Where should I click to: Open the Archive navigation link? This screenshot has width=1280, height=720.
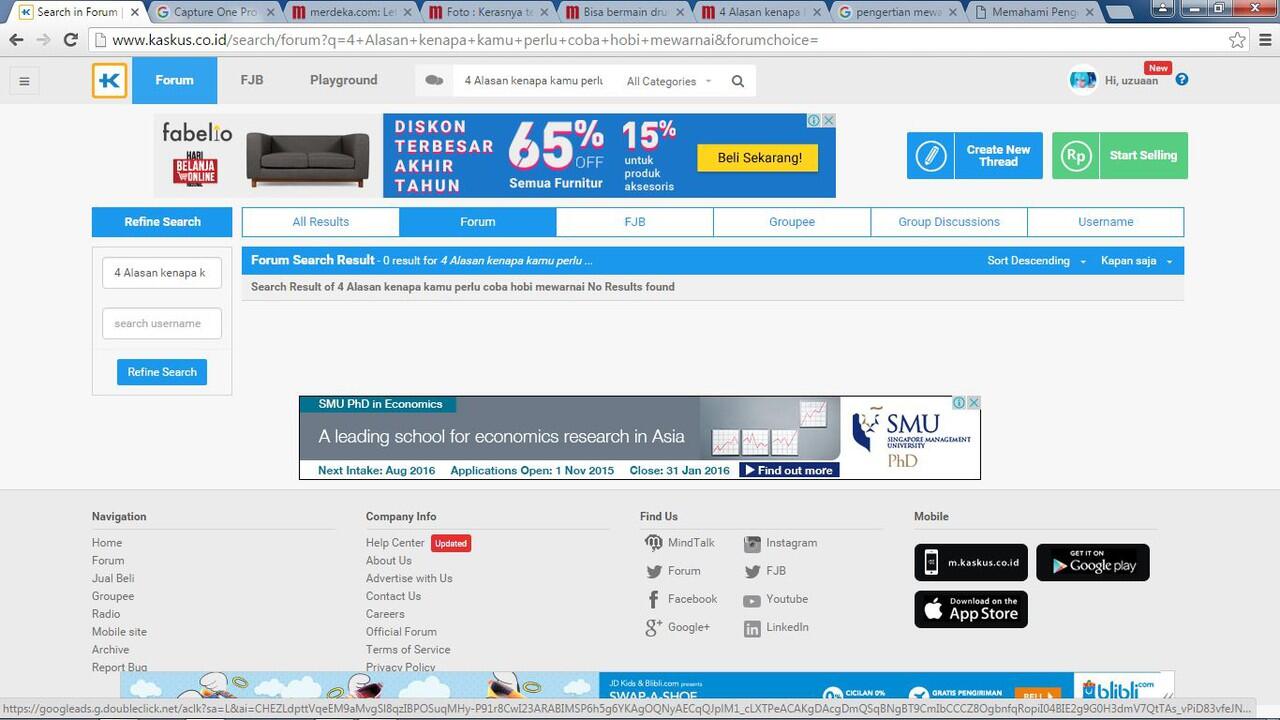tap(110, 650)
